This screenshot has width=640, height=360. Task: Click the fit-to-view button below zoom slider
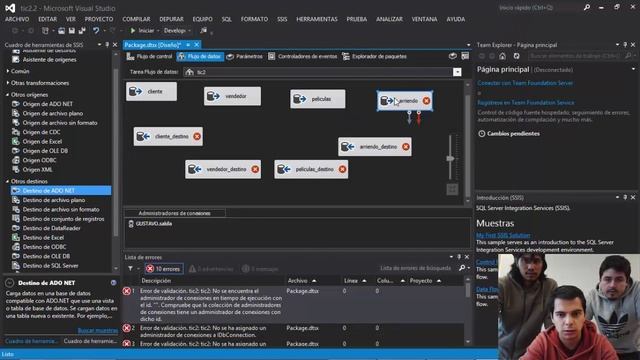(452, 189)
